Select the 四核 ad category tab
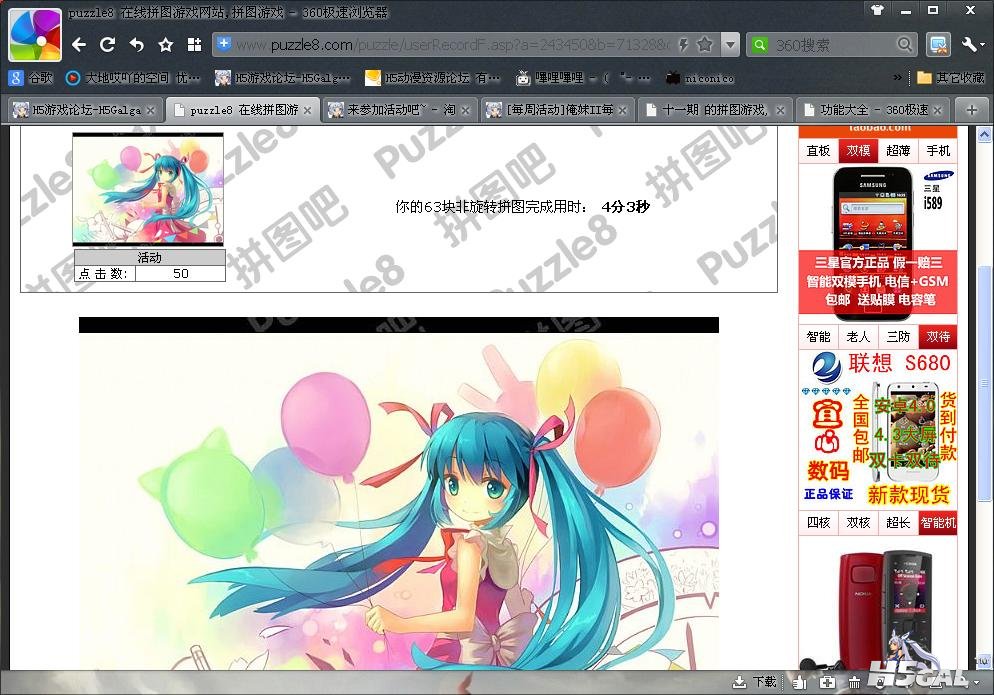The height and width of the screenshot is (695, 994). point(818,523)
